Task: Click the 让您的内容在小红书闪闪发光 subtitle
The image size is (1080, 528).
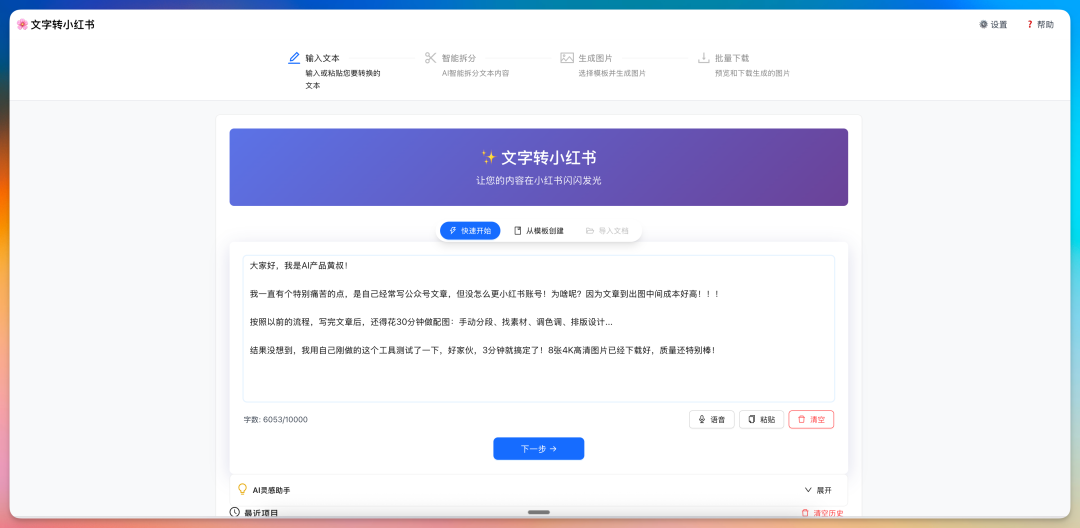Action: pyautogui.click(x=539, y=181)
